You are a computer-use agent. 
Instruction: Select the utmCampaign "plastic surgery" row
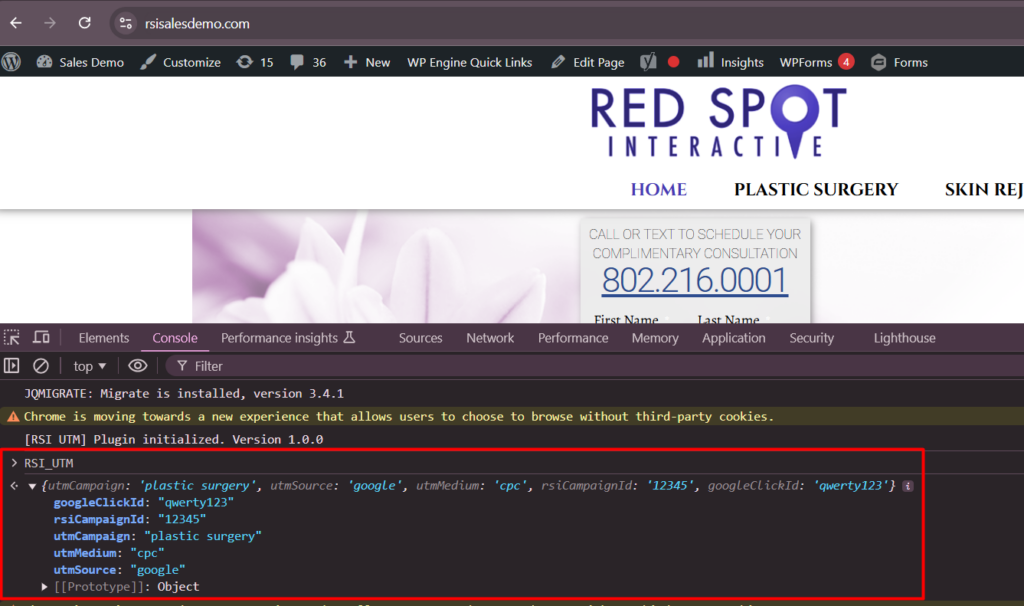click(157, 536)
